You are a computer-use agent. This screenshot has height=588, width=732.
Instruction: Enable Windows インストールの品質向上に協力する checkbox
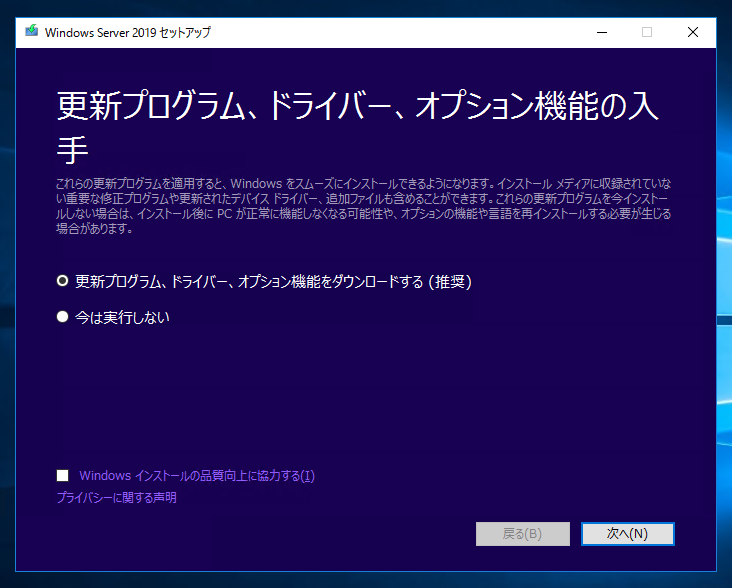(63, 476)
